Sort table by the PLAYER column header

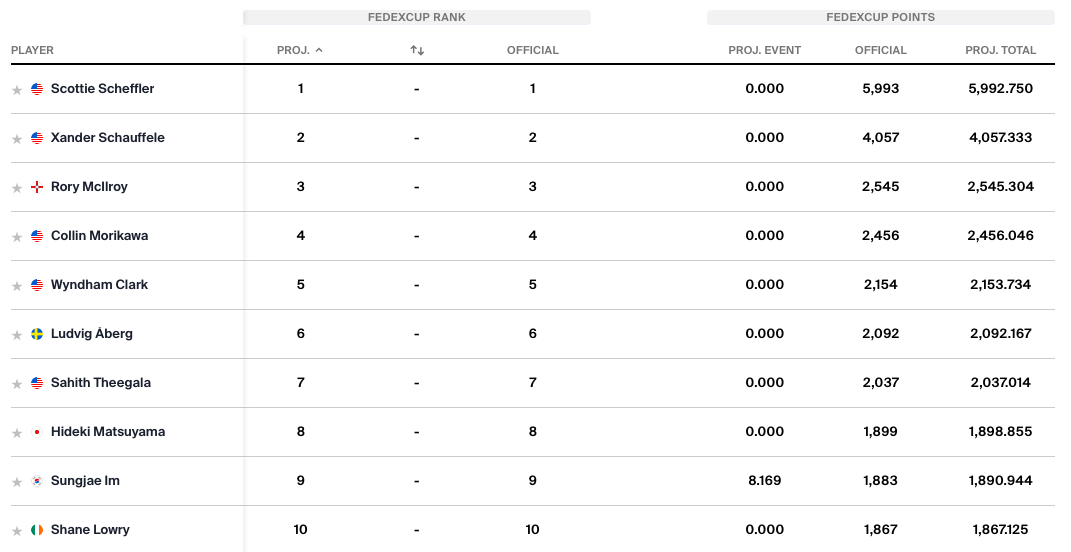point(33,50)
